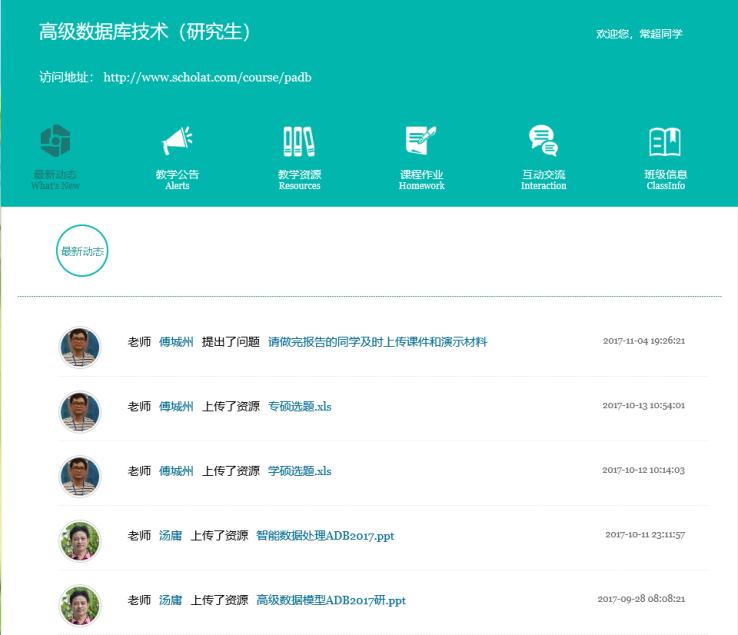Open the 学硕选题.xls resource link
Viewport: 738px width, 635px height.
coord(299,471)
